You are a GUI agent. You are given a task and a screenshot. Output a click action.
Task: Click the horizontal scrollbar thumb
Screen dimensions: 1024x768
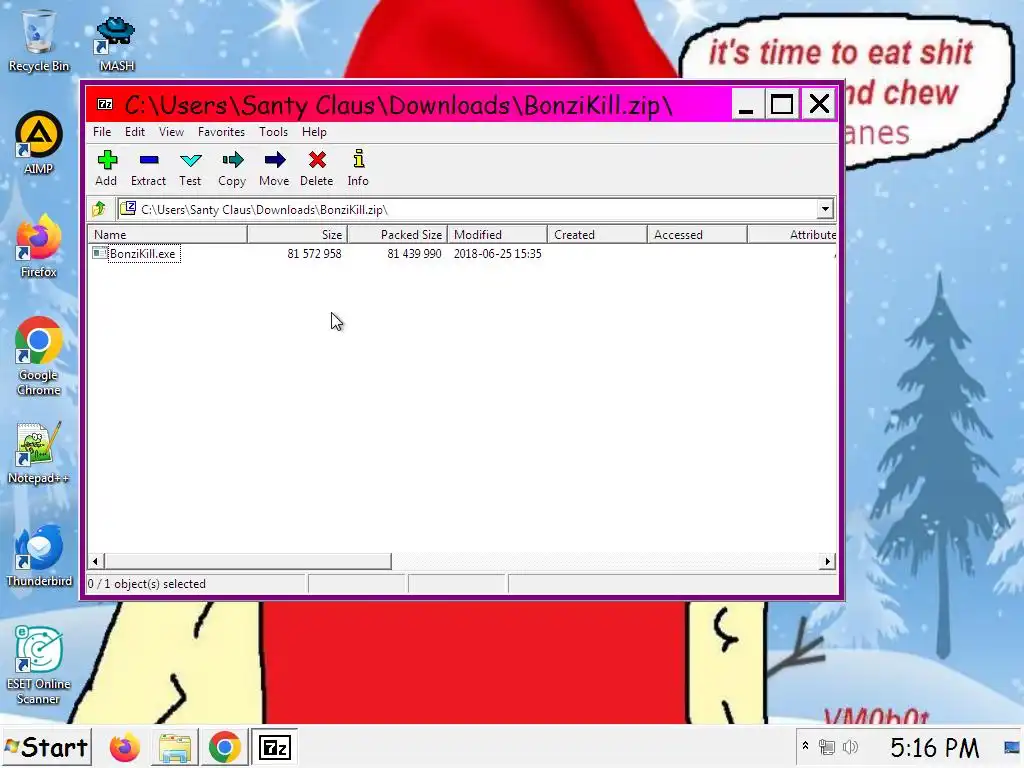coord(248,561)
